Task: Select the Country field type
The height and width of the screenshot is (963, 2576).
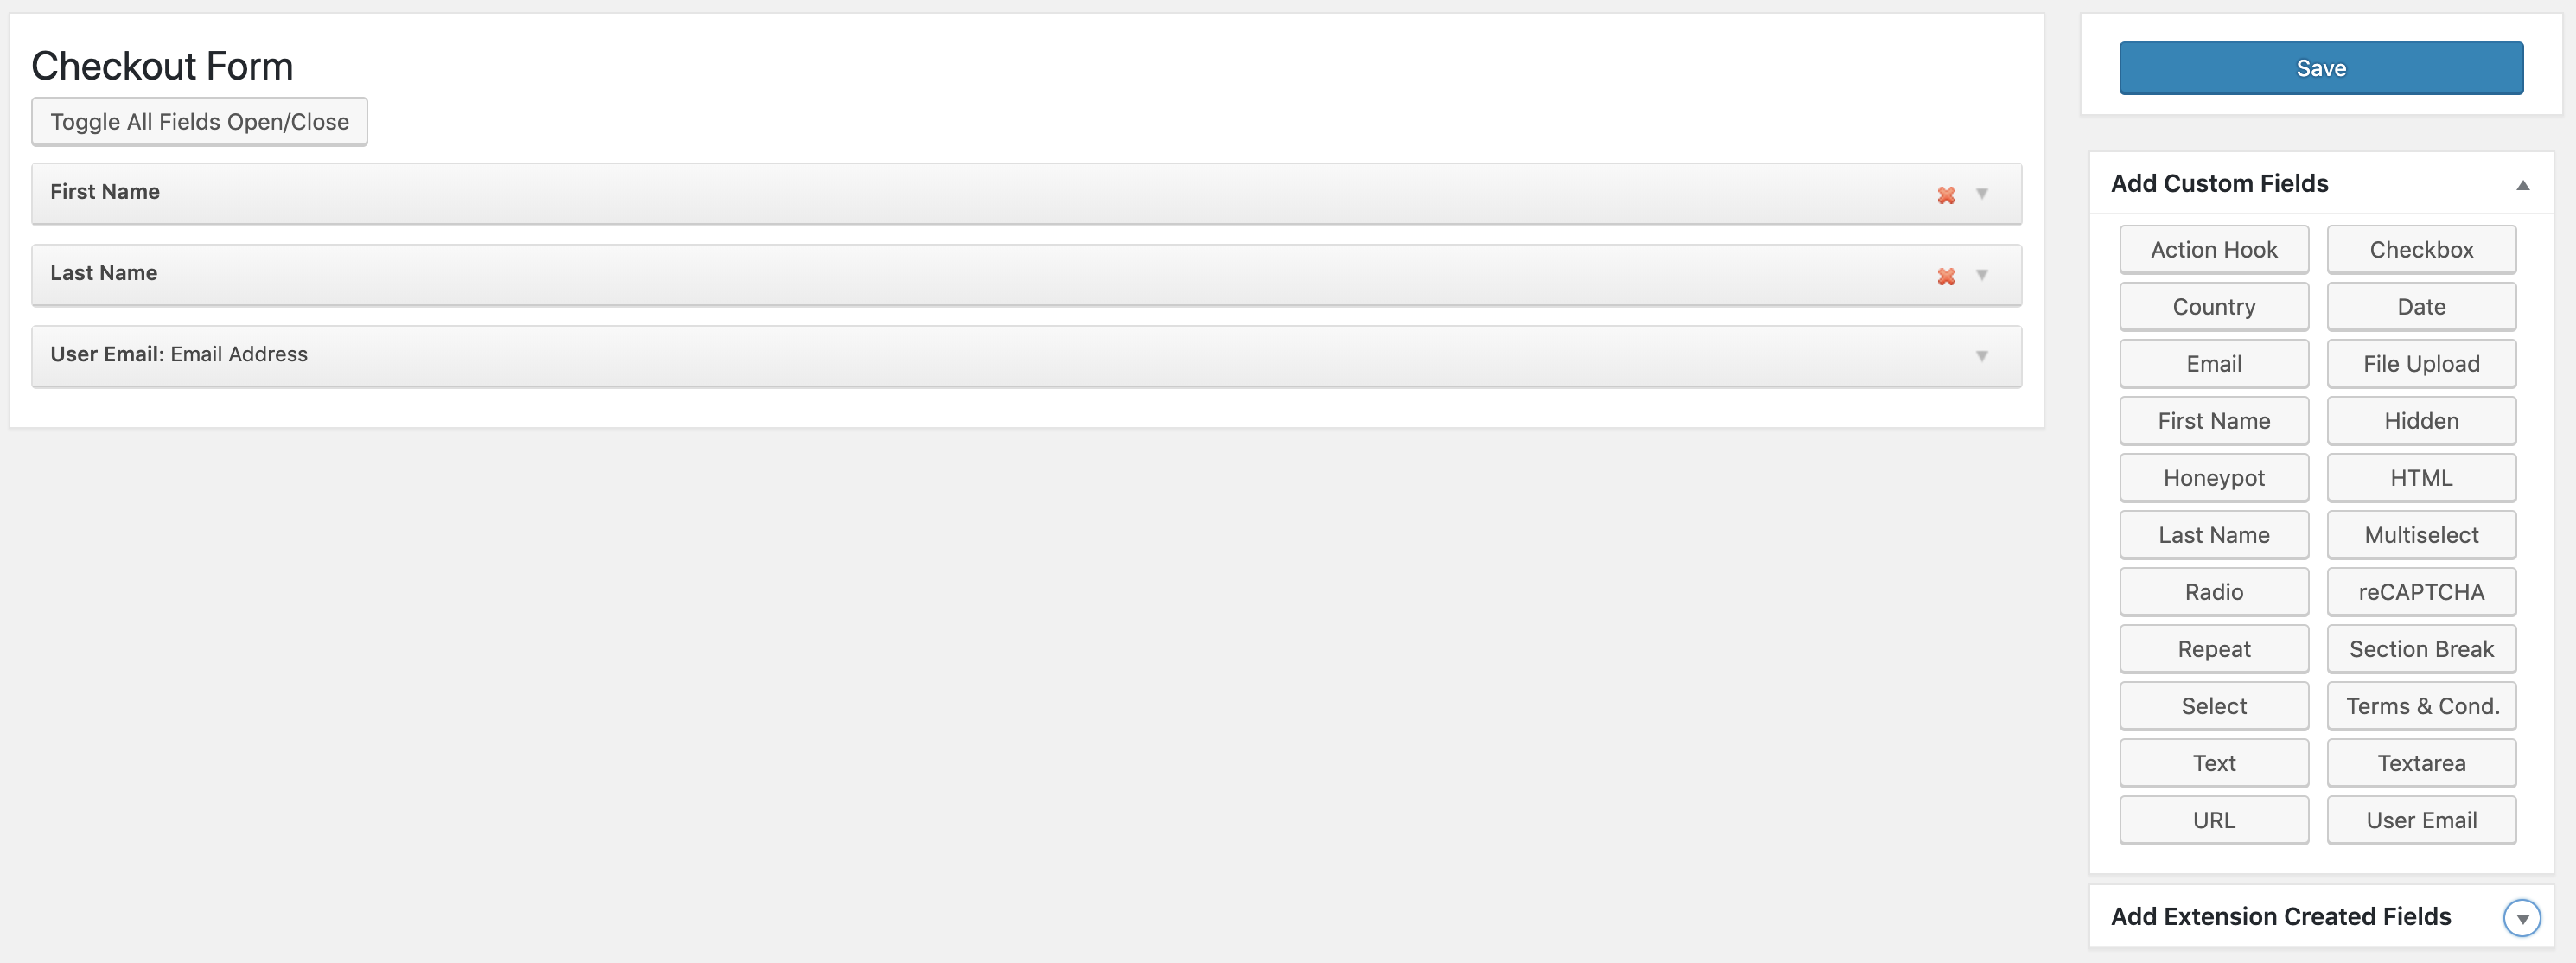Action: click(2215, 304)
